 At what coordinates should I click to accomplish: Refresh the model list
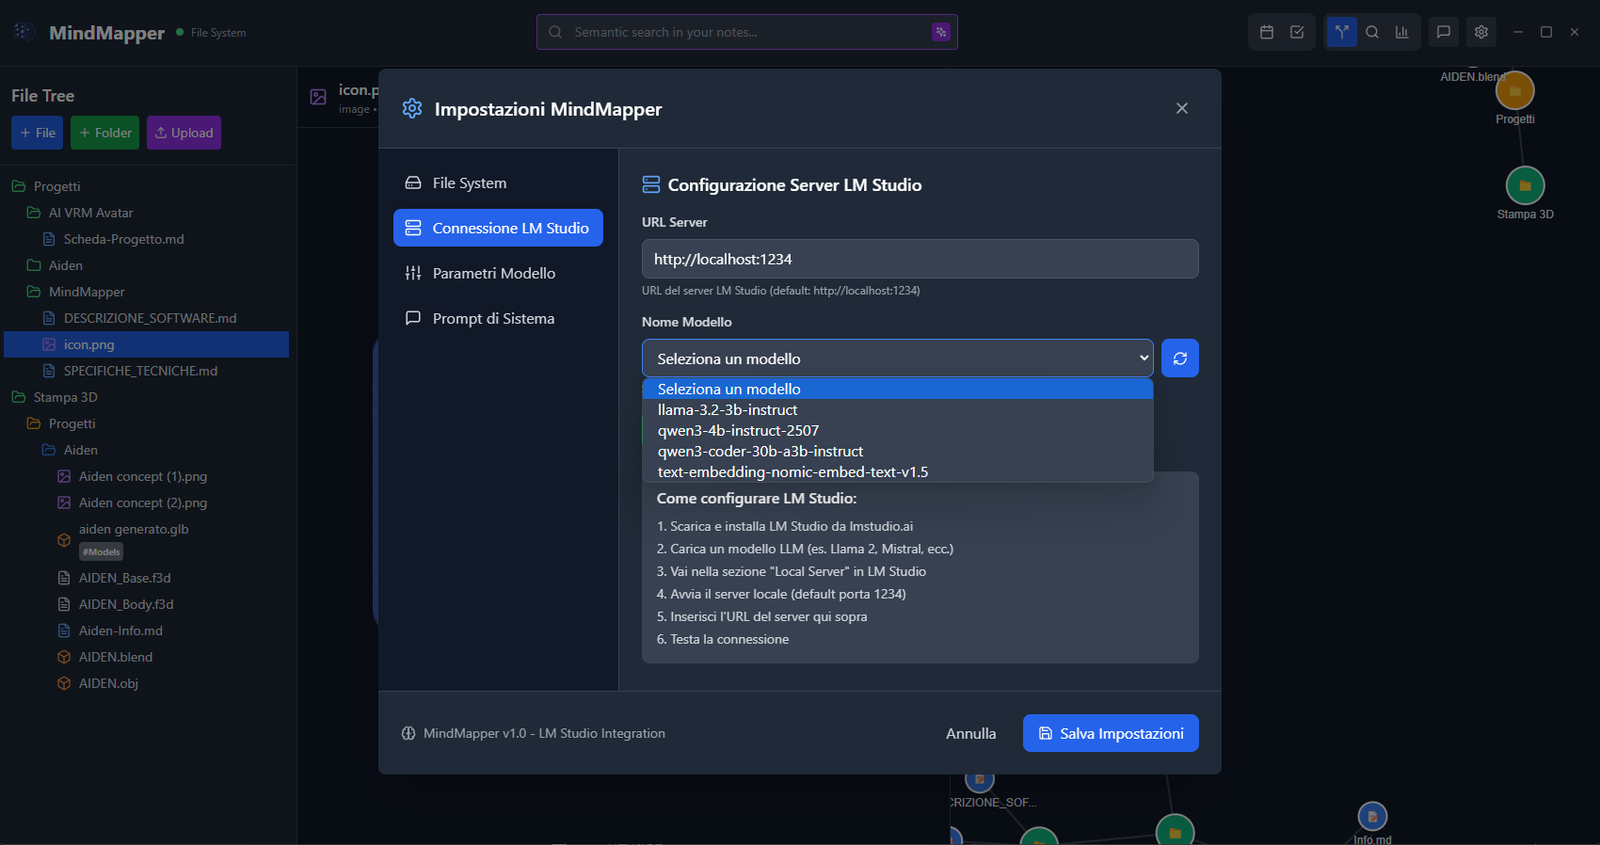1180,358
